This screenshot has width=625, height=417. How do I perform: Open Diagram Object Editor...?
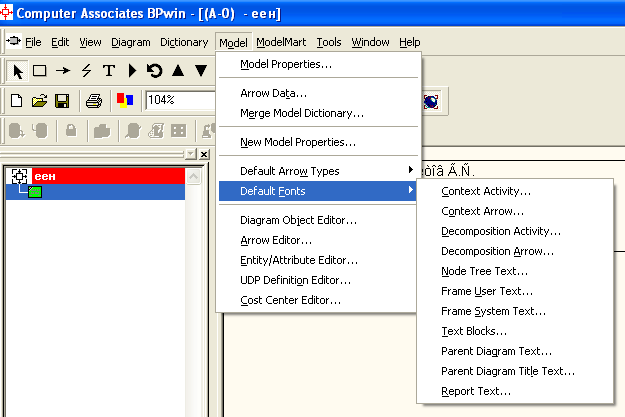pyautogui.click(x=318, y=220)
